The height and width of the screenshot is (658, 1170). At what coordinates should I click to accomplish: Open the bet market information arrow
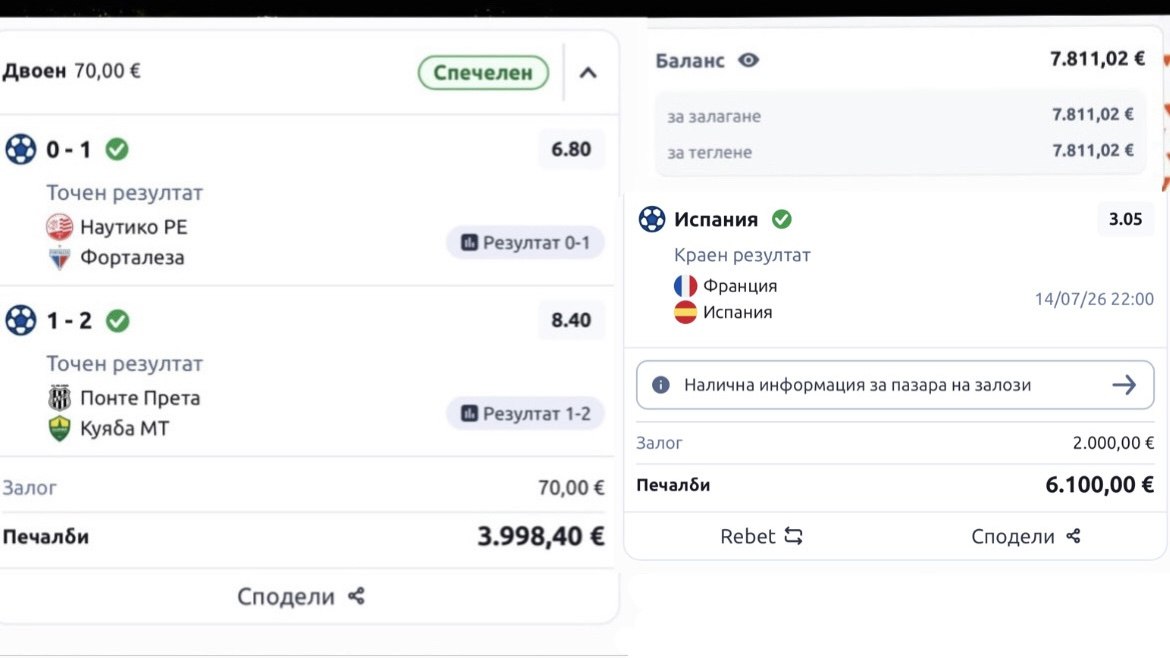coord(1124,385)
